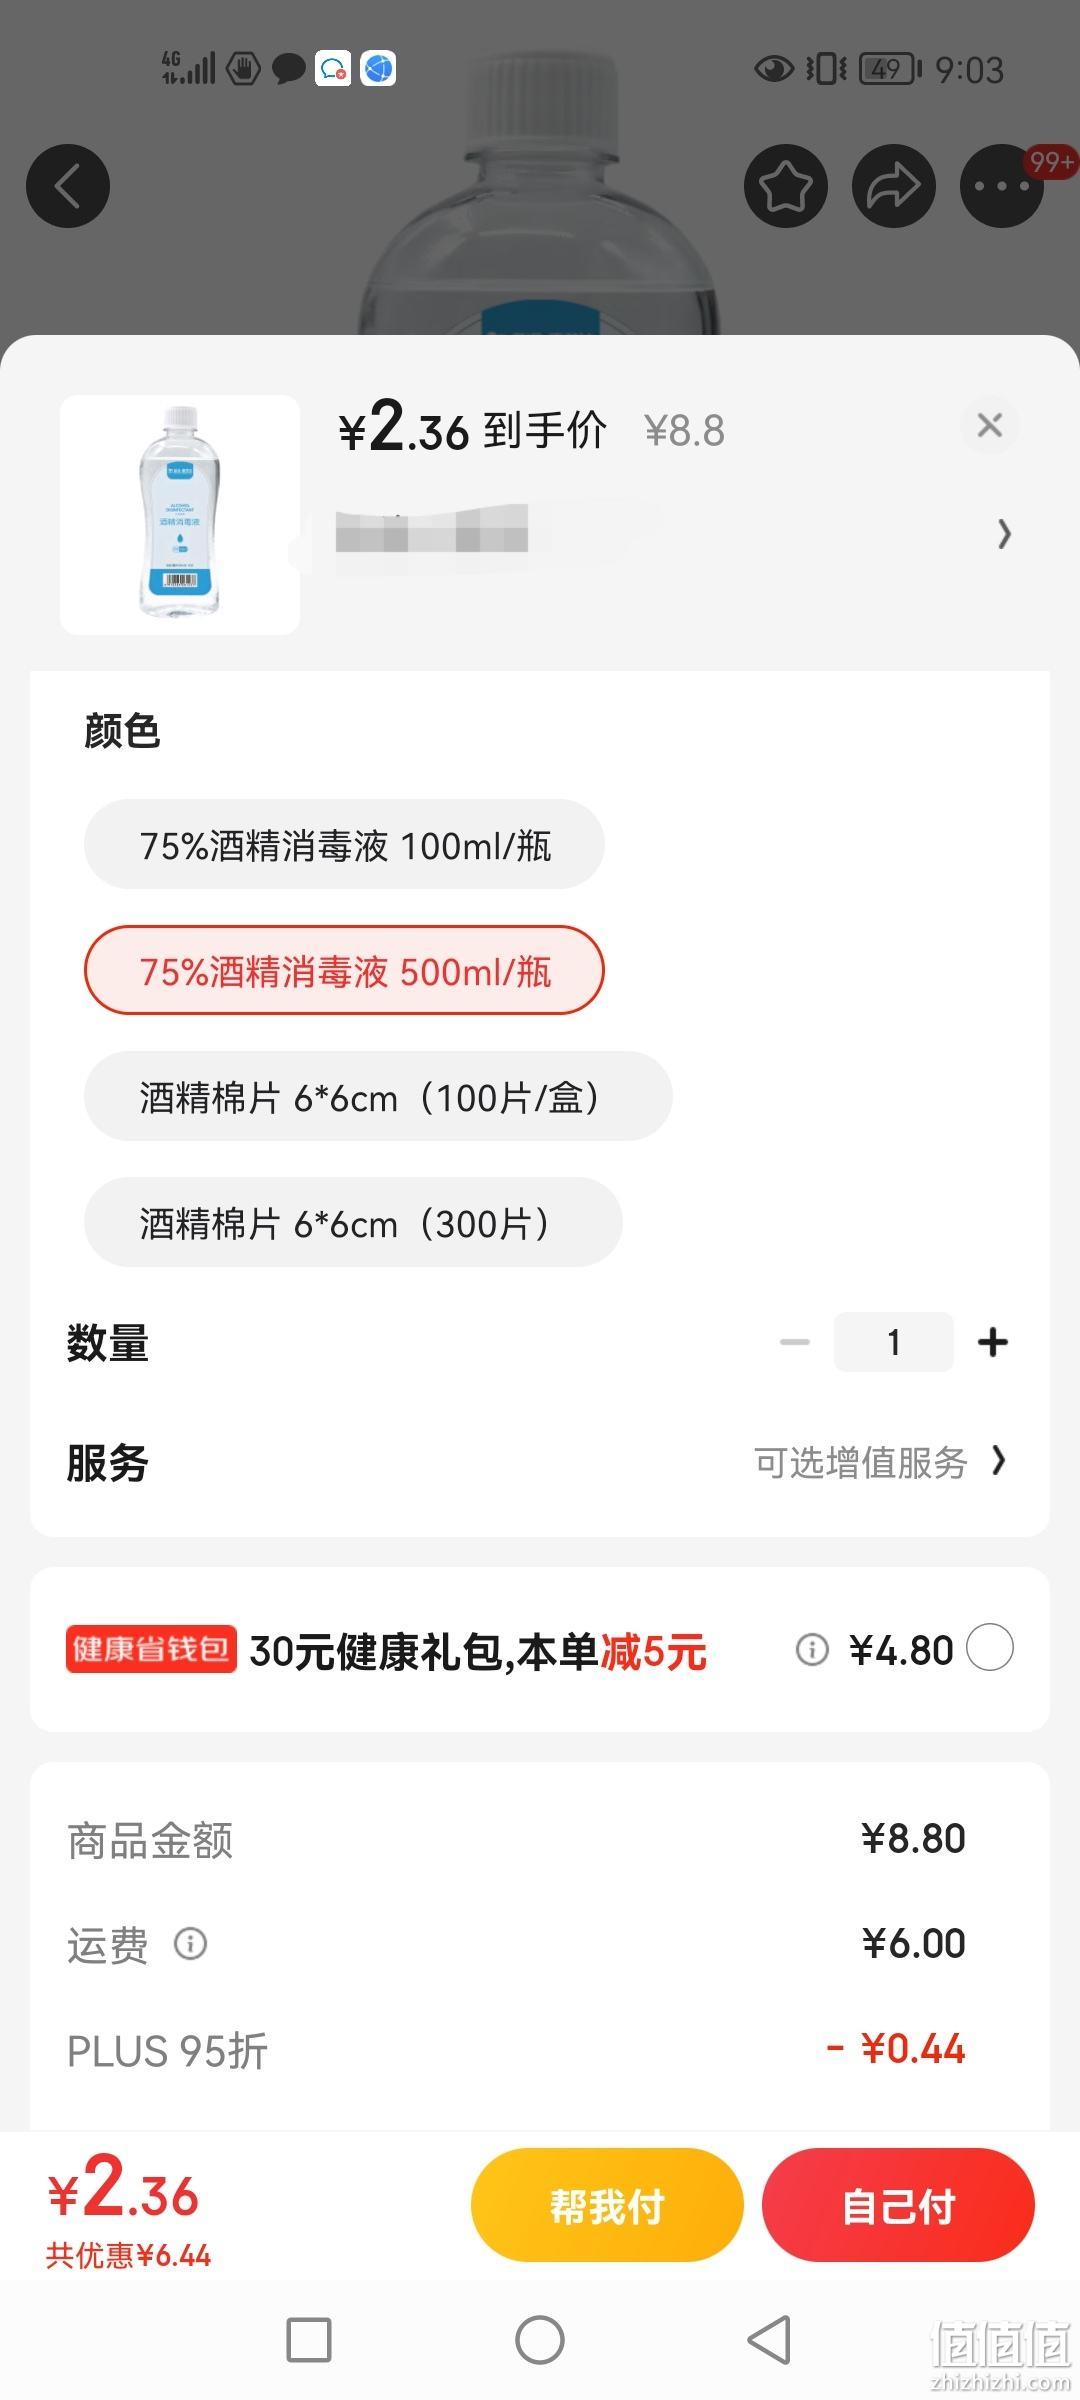Viewport: 1080px width, 2400px height.
Task: Expand the chevron under price header
Action: (x=1004, y=534)
